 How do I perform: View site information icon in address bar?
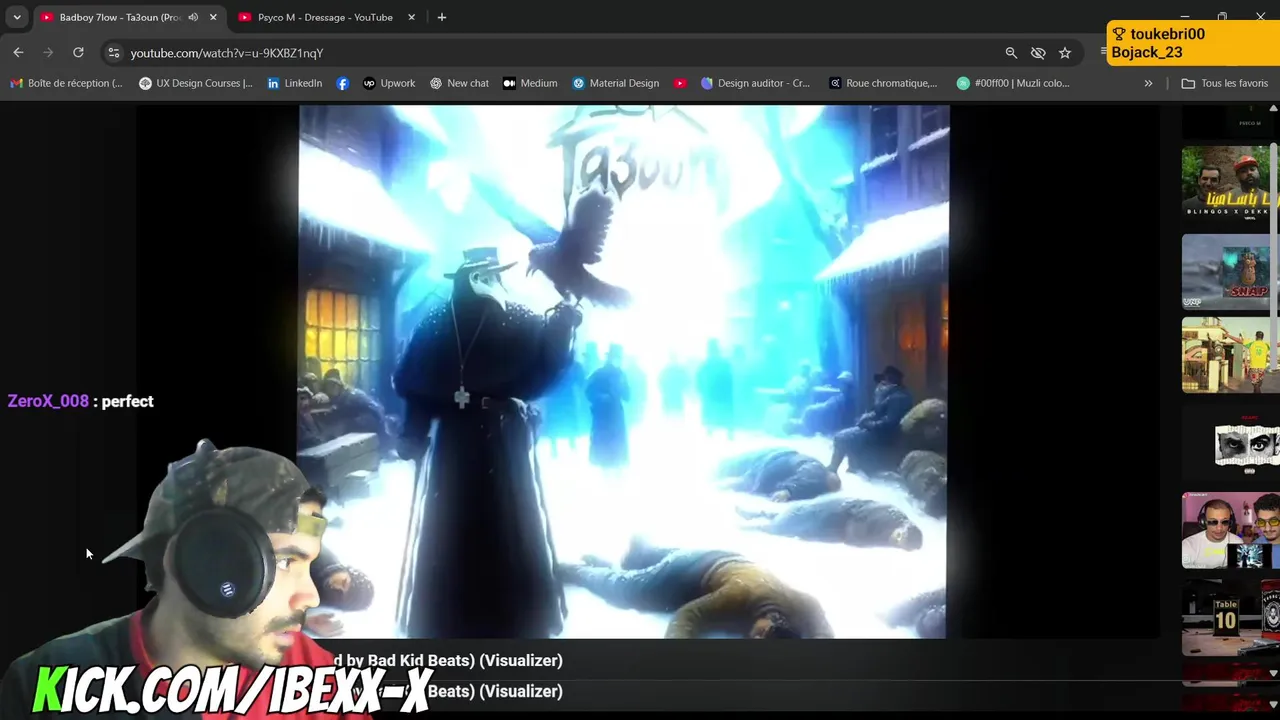click(x=114, y=53)
